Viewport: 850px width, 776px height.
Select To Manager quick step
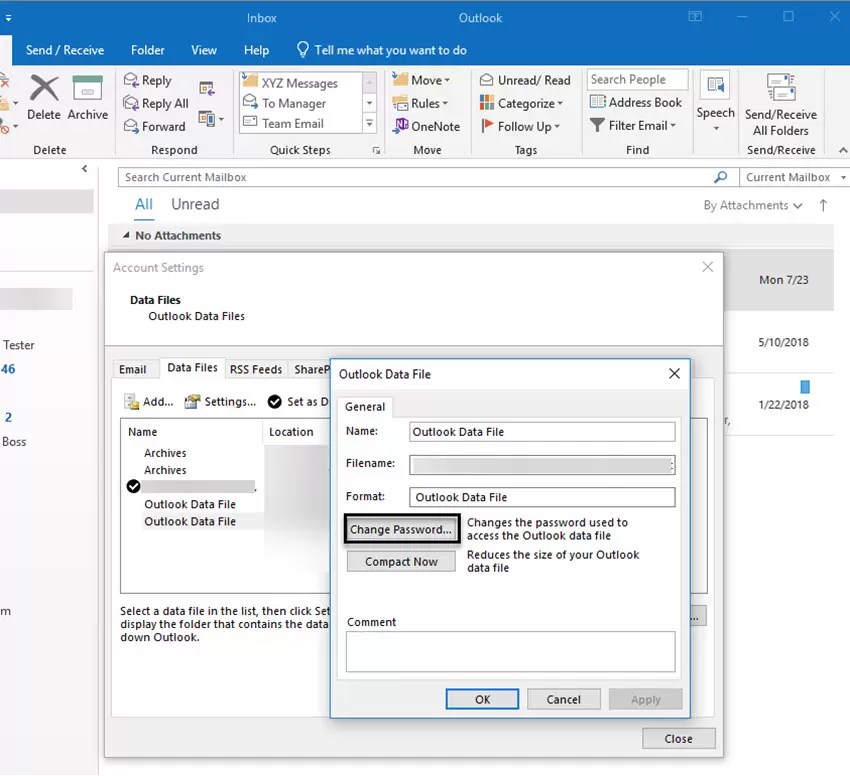pyautogui.click(x=294, y=103)
